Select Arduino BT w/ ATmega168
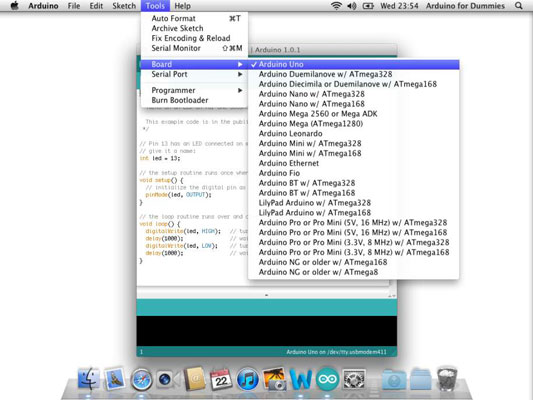This screenshot has width=533, height=400. click(x=354, y=193)
